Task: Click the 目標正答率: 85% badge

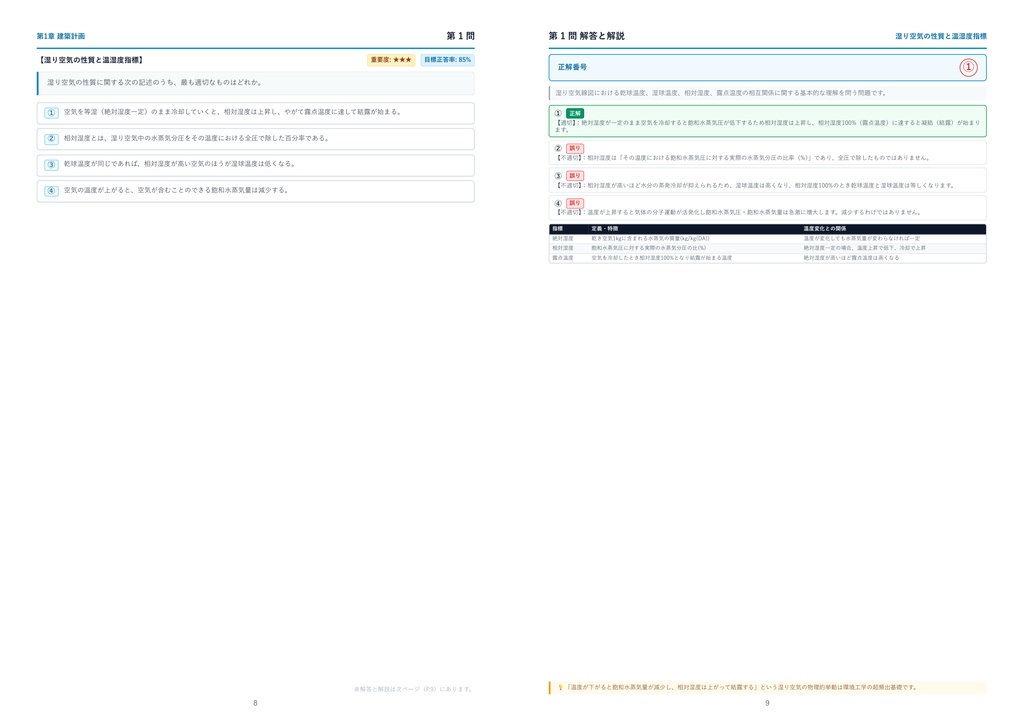Action: click(x=447, y=60)
